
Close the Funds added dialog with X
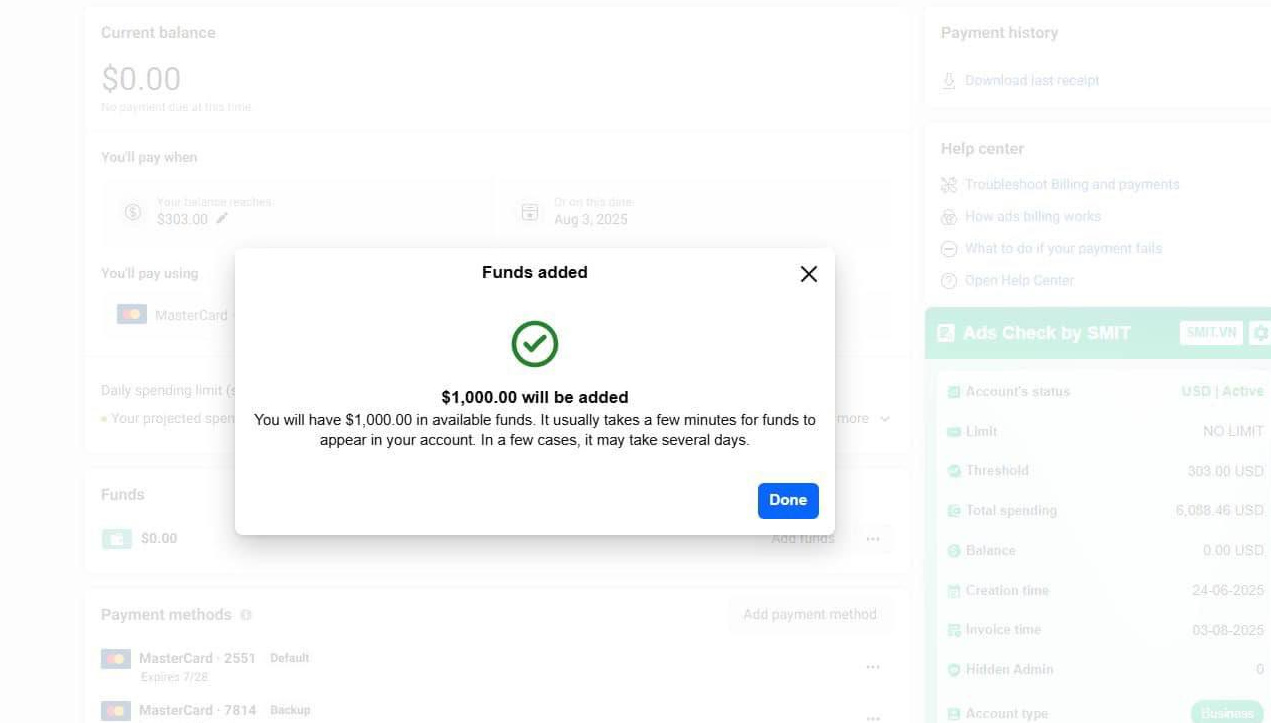pyautogui.click(x=809, y=274)
